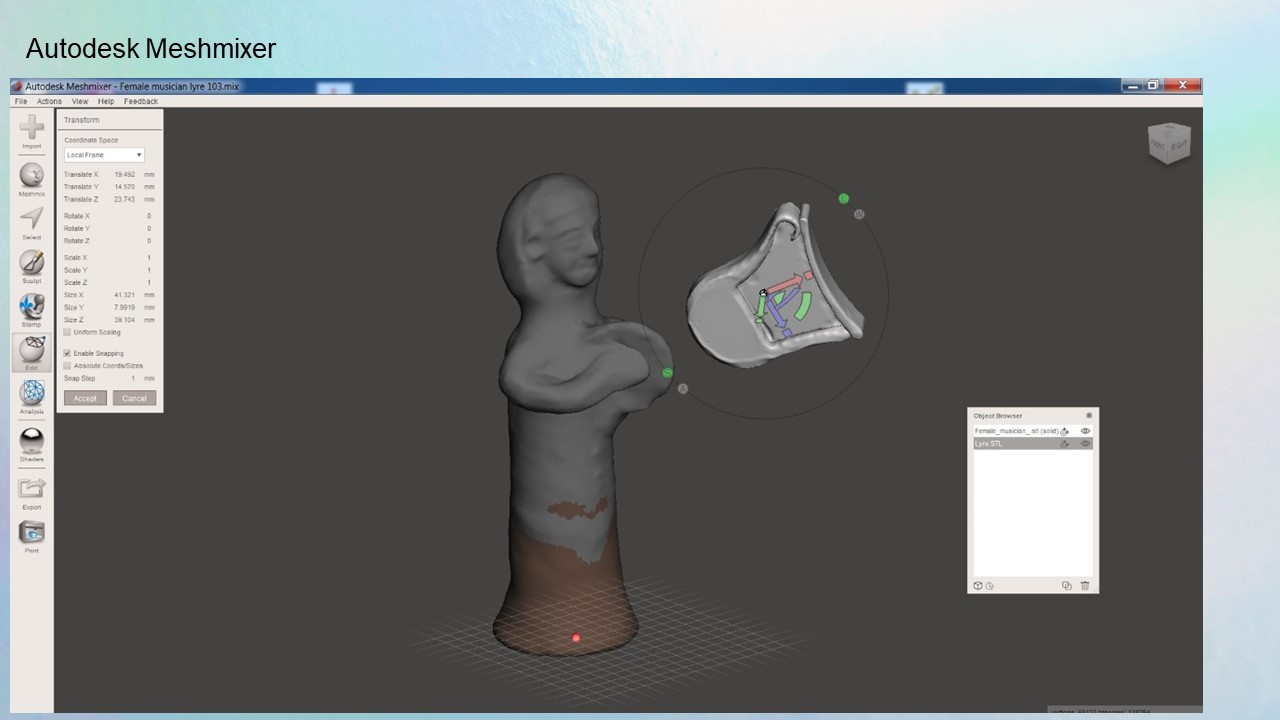
Task: Tick the Absolute Coords/Sizes checkbox
Action: pos(67,366)
